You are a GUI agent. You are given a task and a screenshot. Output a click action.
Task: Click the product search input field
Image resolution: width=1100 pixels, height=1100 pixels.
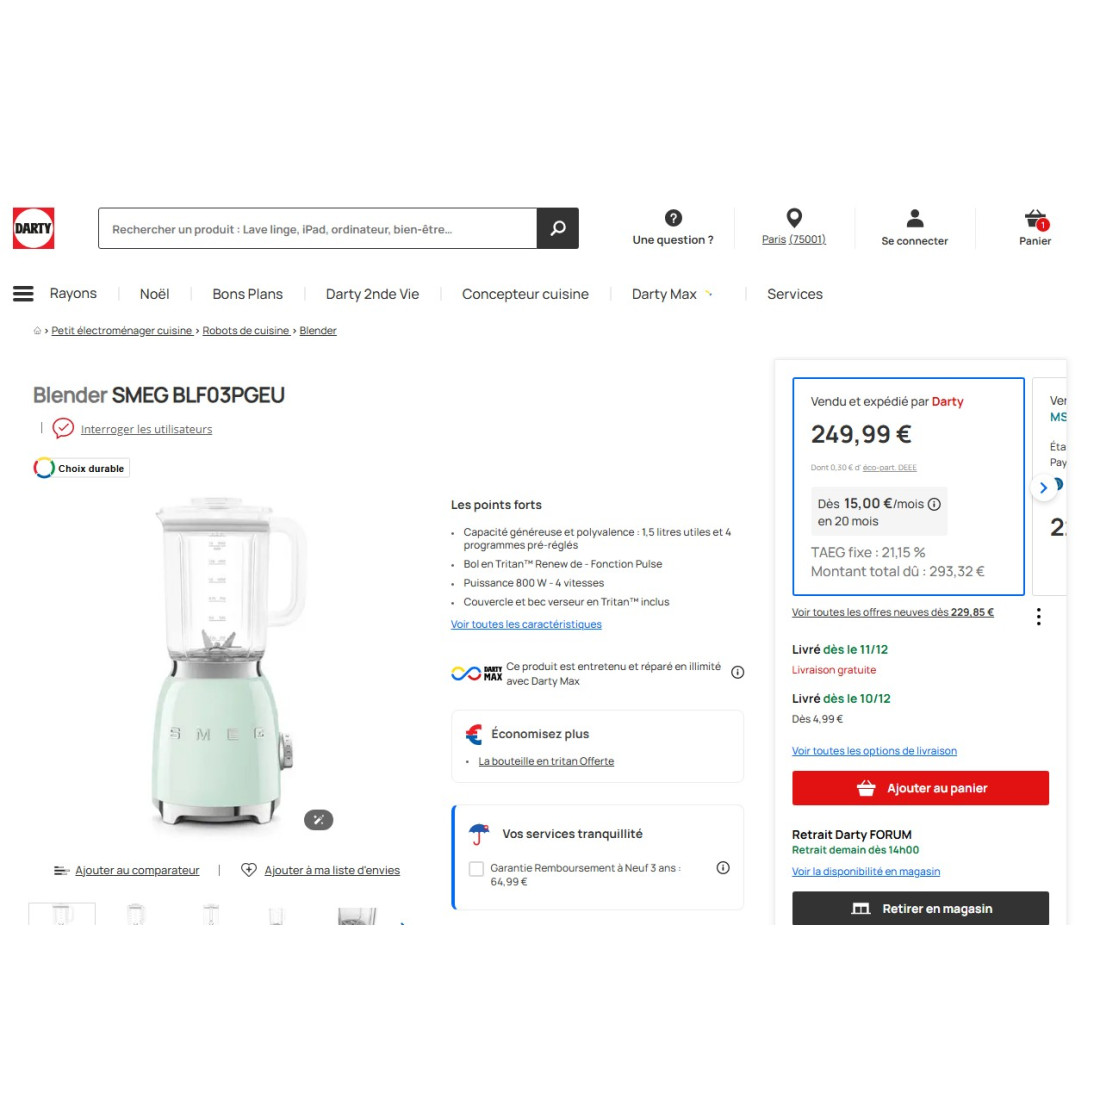click(x=318, y=228)
